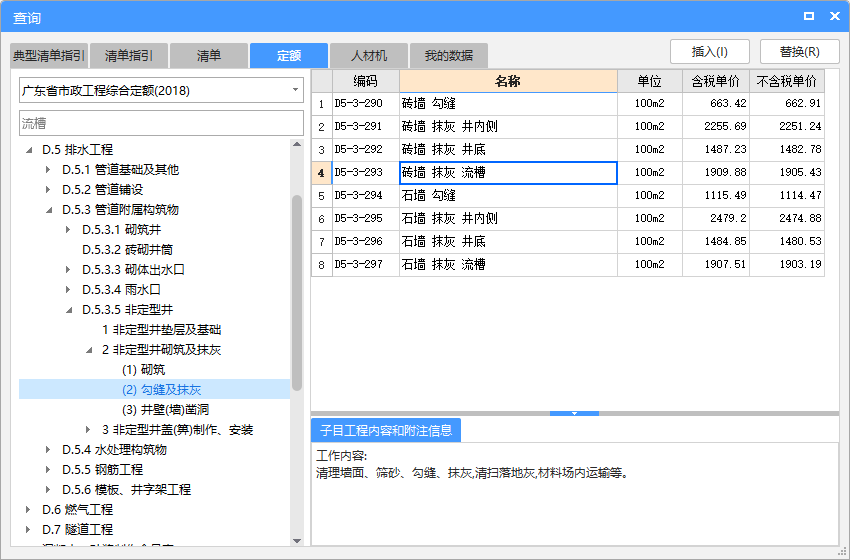Expand the D.5.2 管道铺设 node
The width and height of the screenshot is (850, 560).
pyautogui.click(x=48, y=190)
